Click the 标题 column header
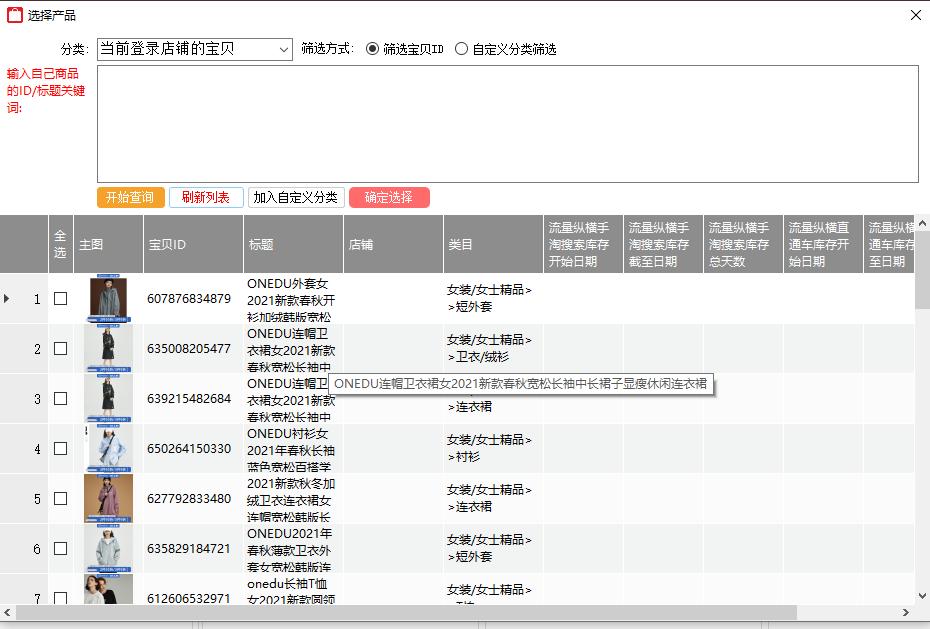This screenshot has width=930, height=629. point(292,243)
